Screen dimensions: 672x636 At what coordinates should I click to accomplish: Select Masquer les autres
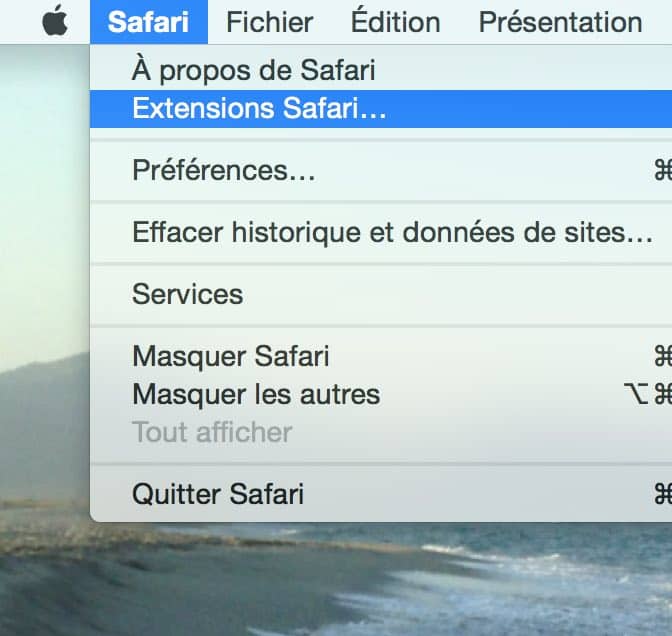point(381,394)
